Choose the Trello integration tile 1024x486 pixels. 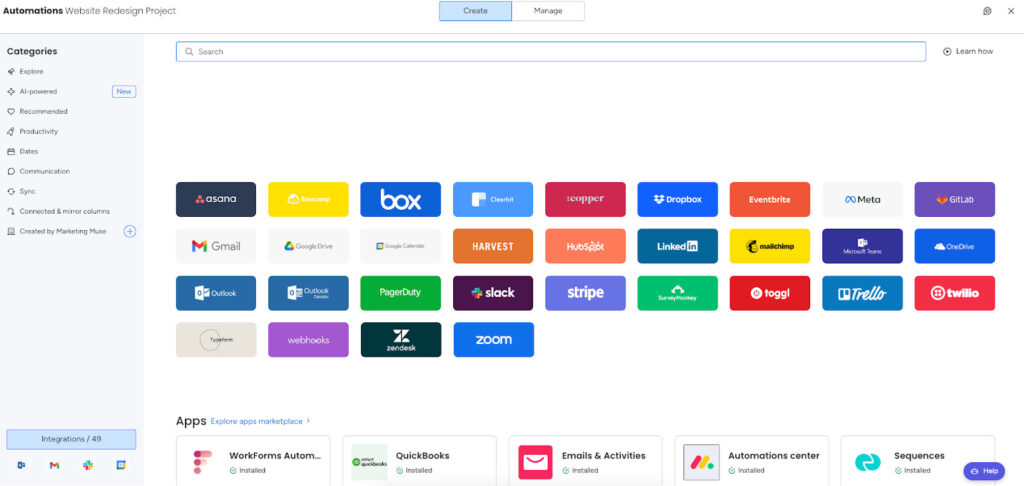coord(862,293)
